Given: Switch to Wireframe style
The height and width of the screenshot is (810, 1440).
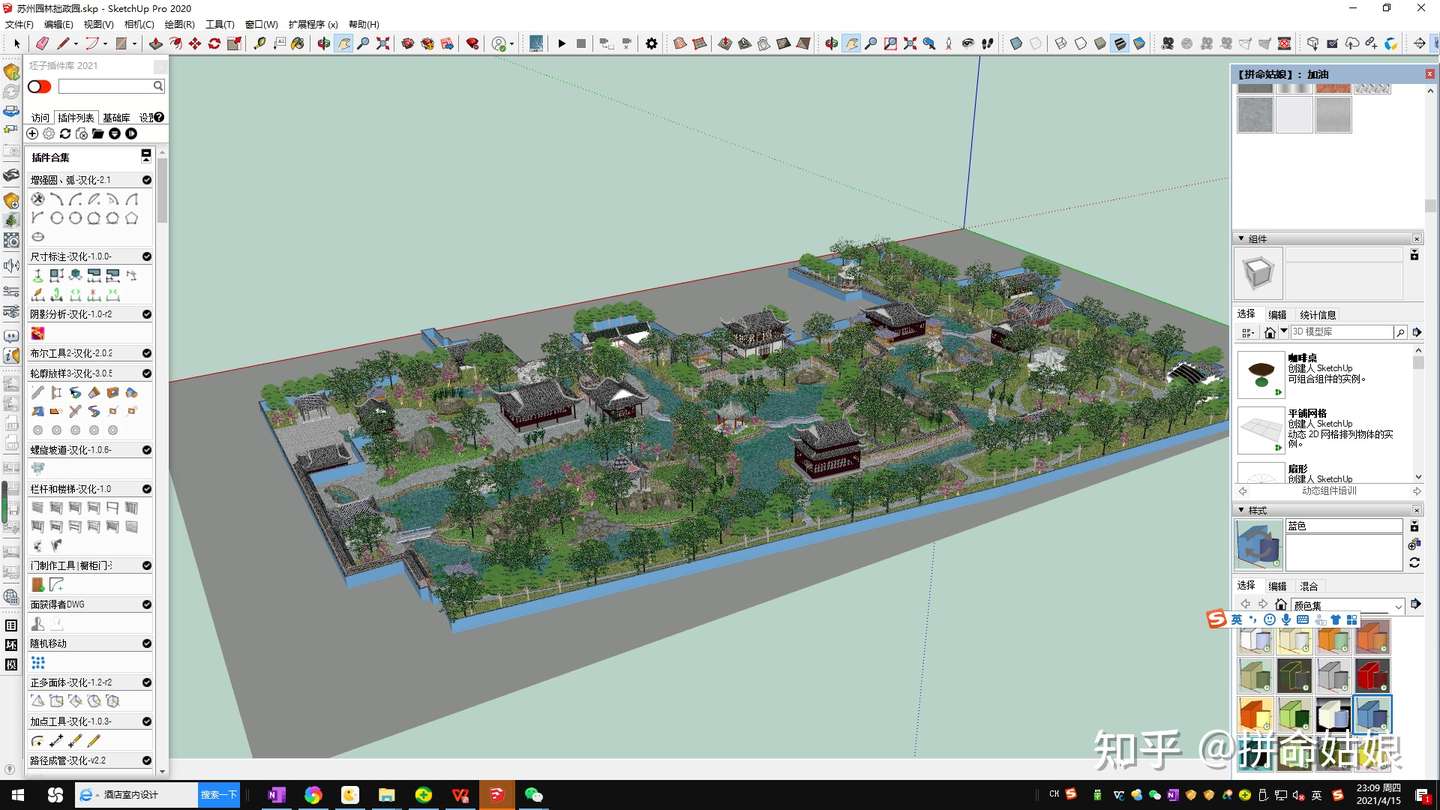Looking at the screenshot, I should point(1061,43).
